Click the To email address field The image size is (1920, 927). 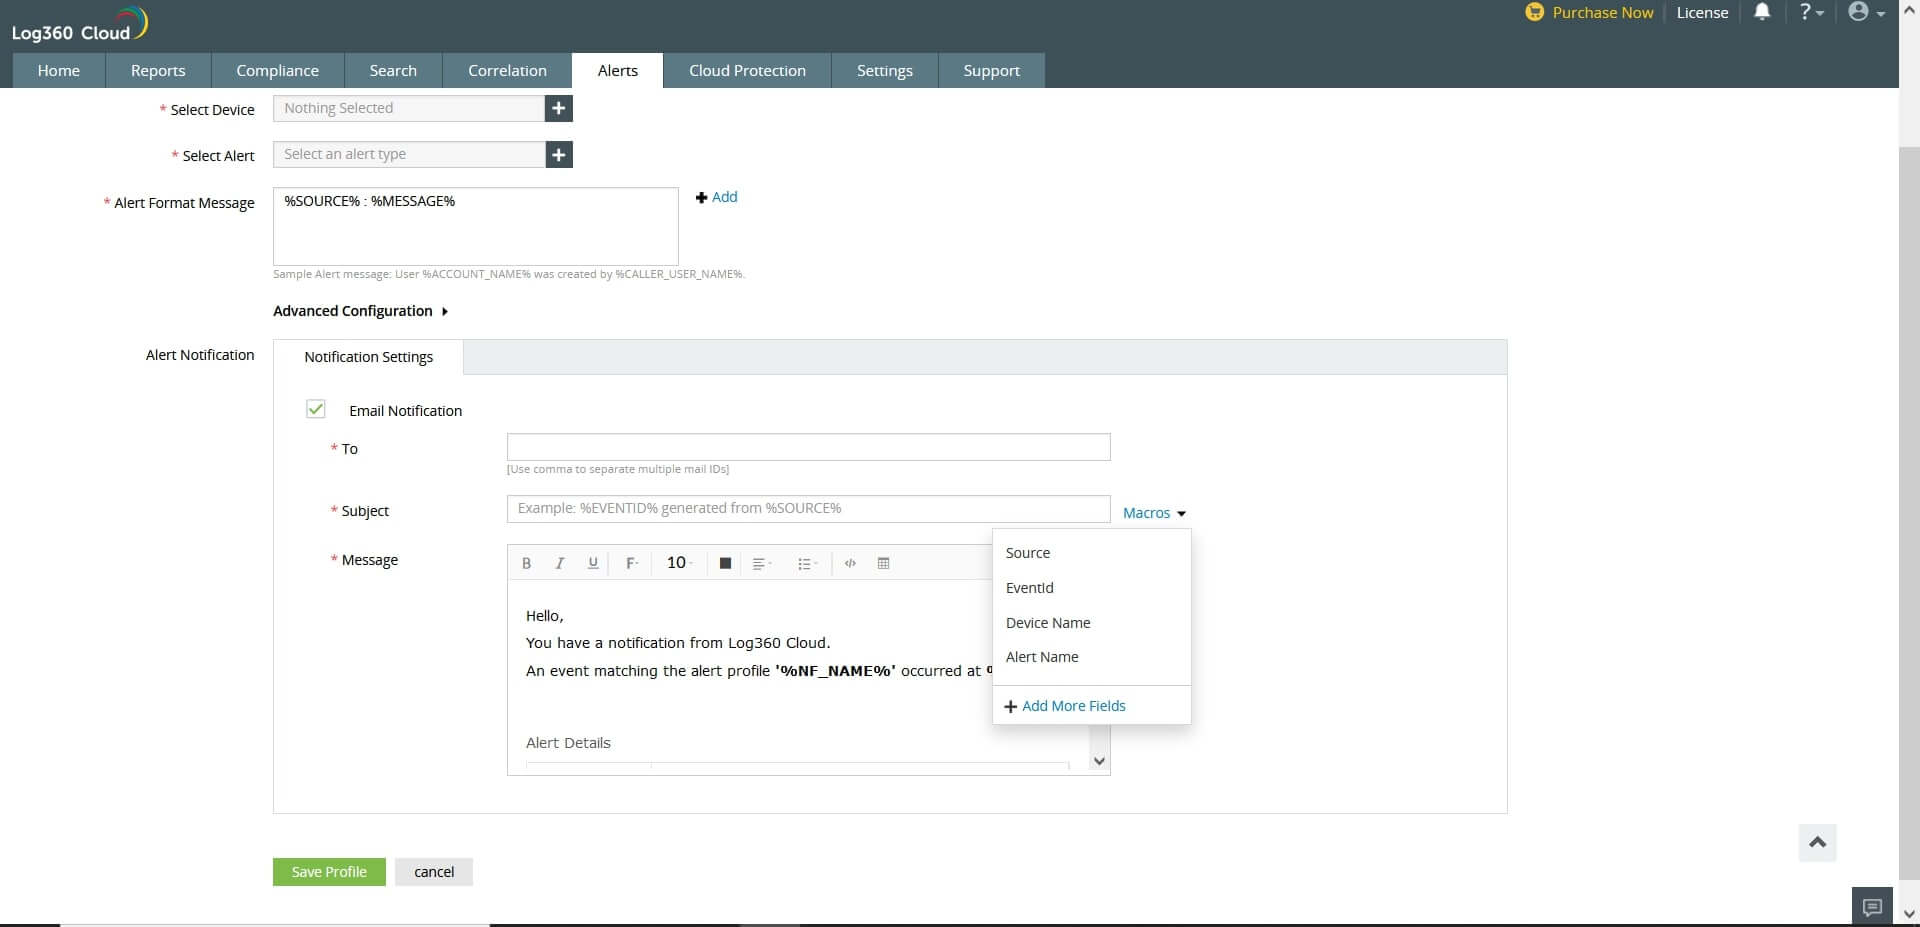809,447
